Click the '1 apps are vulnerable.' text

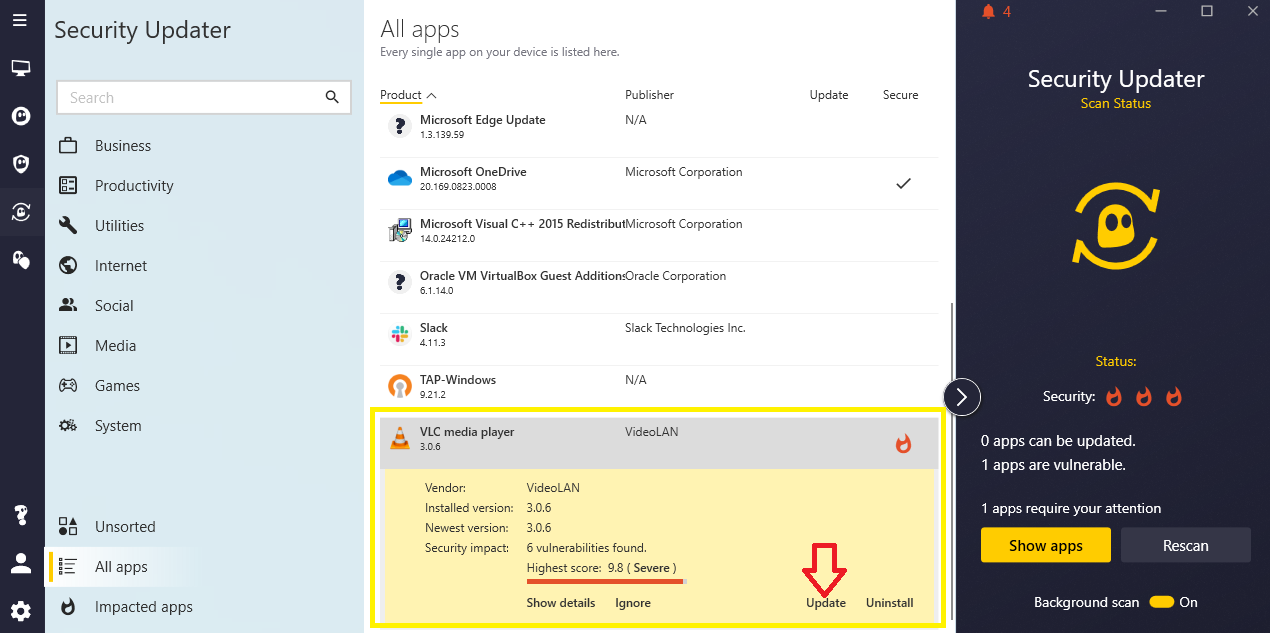coord(1053,465)
